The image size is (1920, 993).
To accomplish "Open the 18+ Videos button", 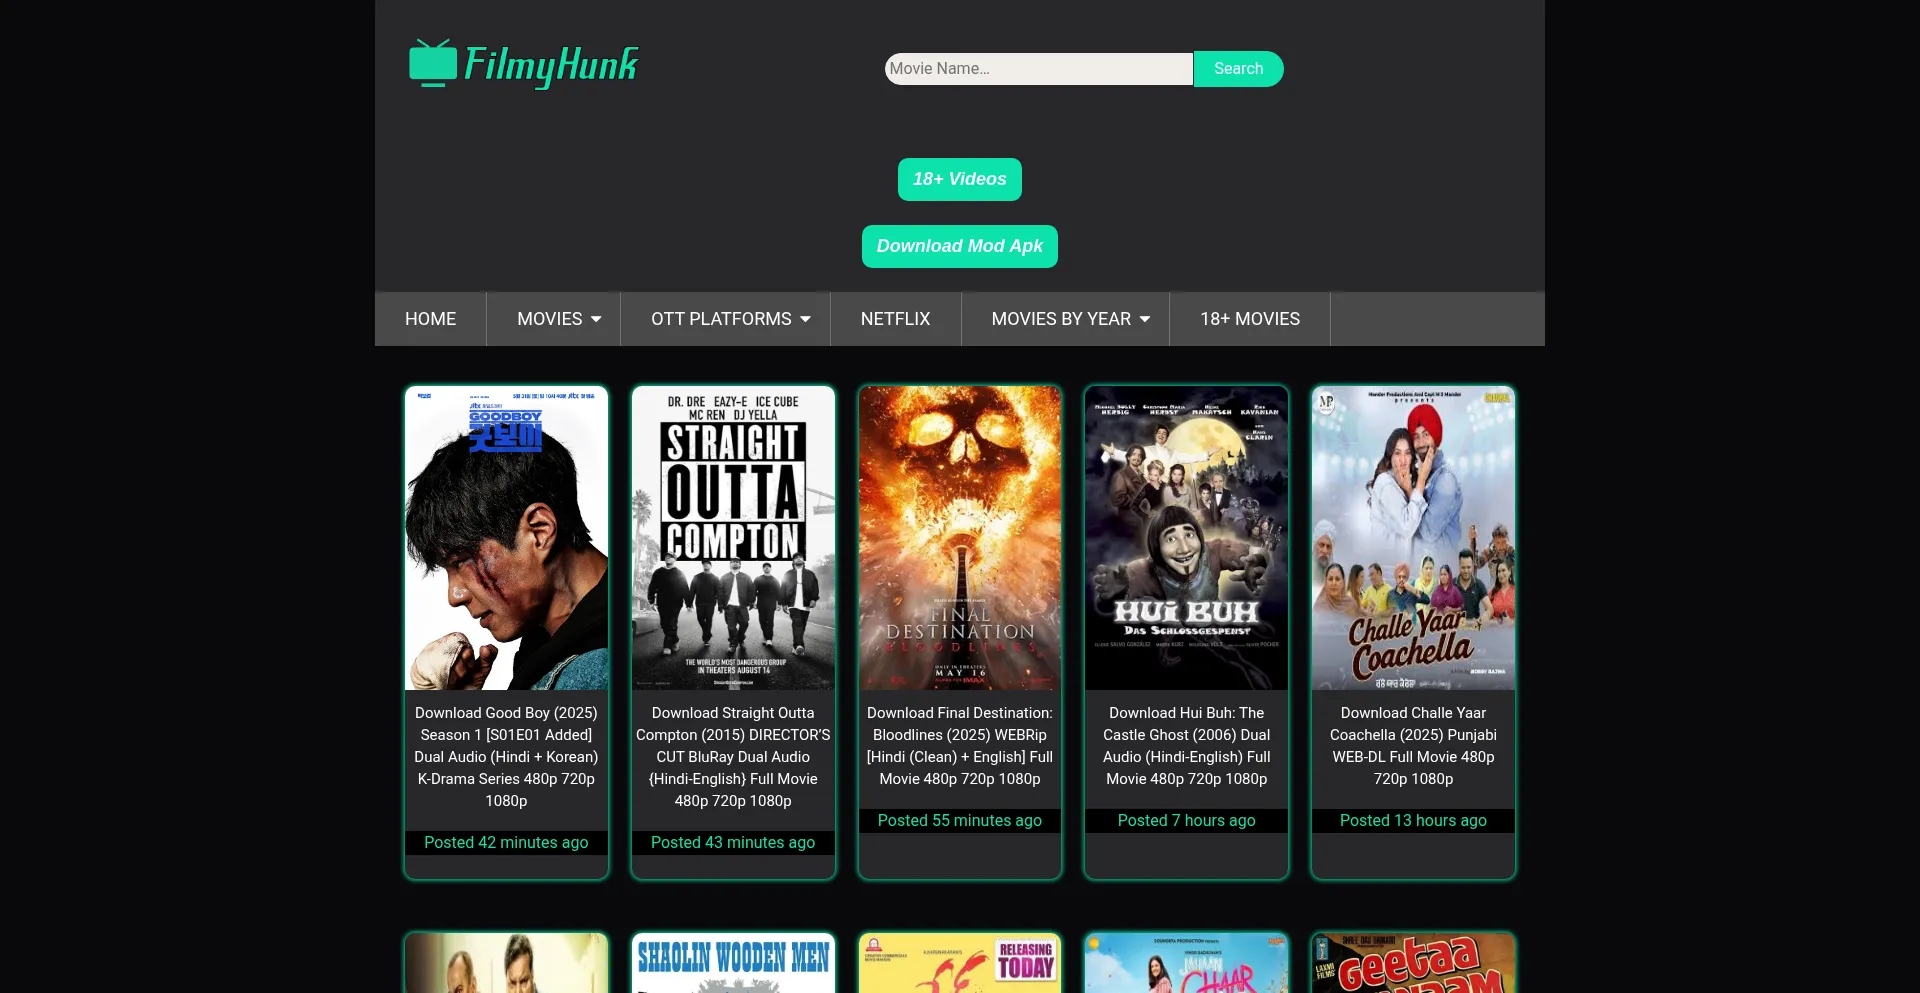I will [959, 179].
